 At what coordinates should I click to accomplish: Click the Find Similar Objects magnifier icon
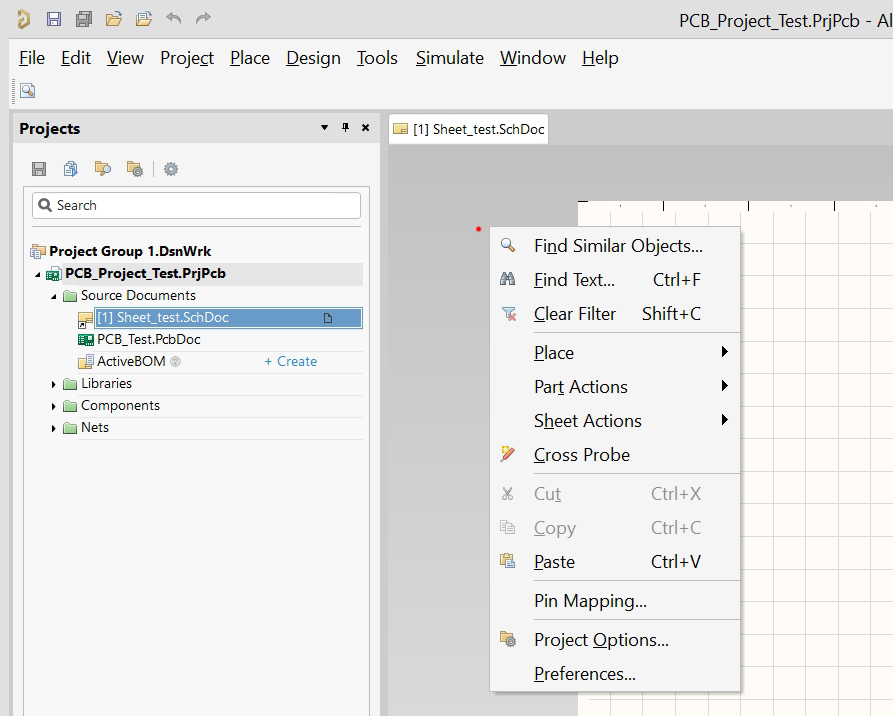(x=507, y=246)
